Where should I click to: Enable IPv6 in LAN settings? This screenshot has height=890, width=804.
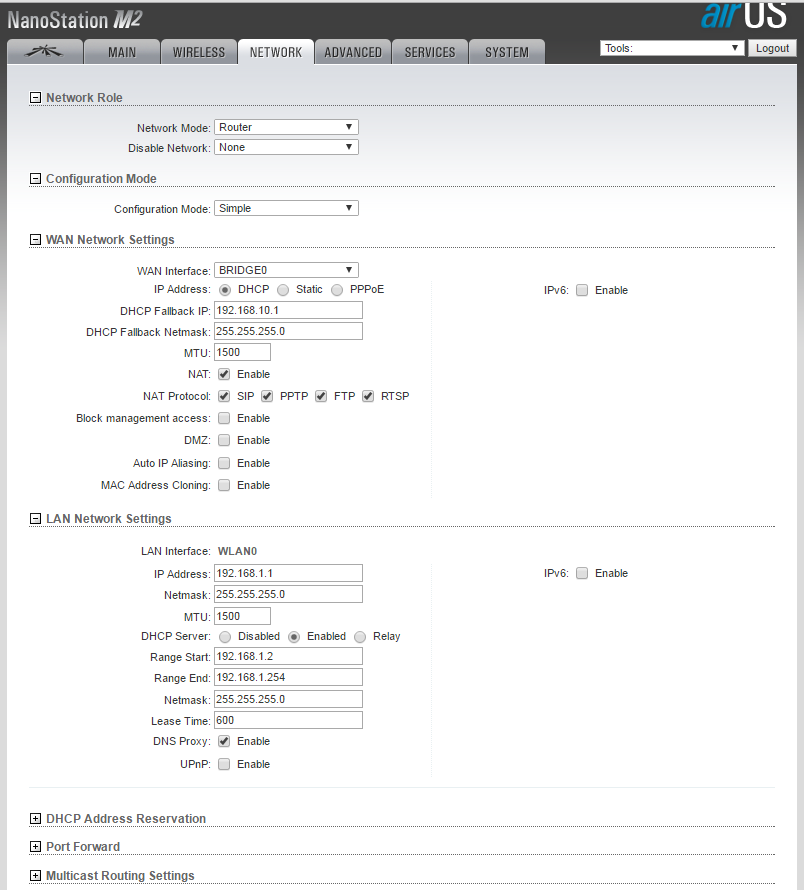pyautogui.click(x=582, y=573)
